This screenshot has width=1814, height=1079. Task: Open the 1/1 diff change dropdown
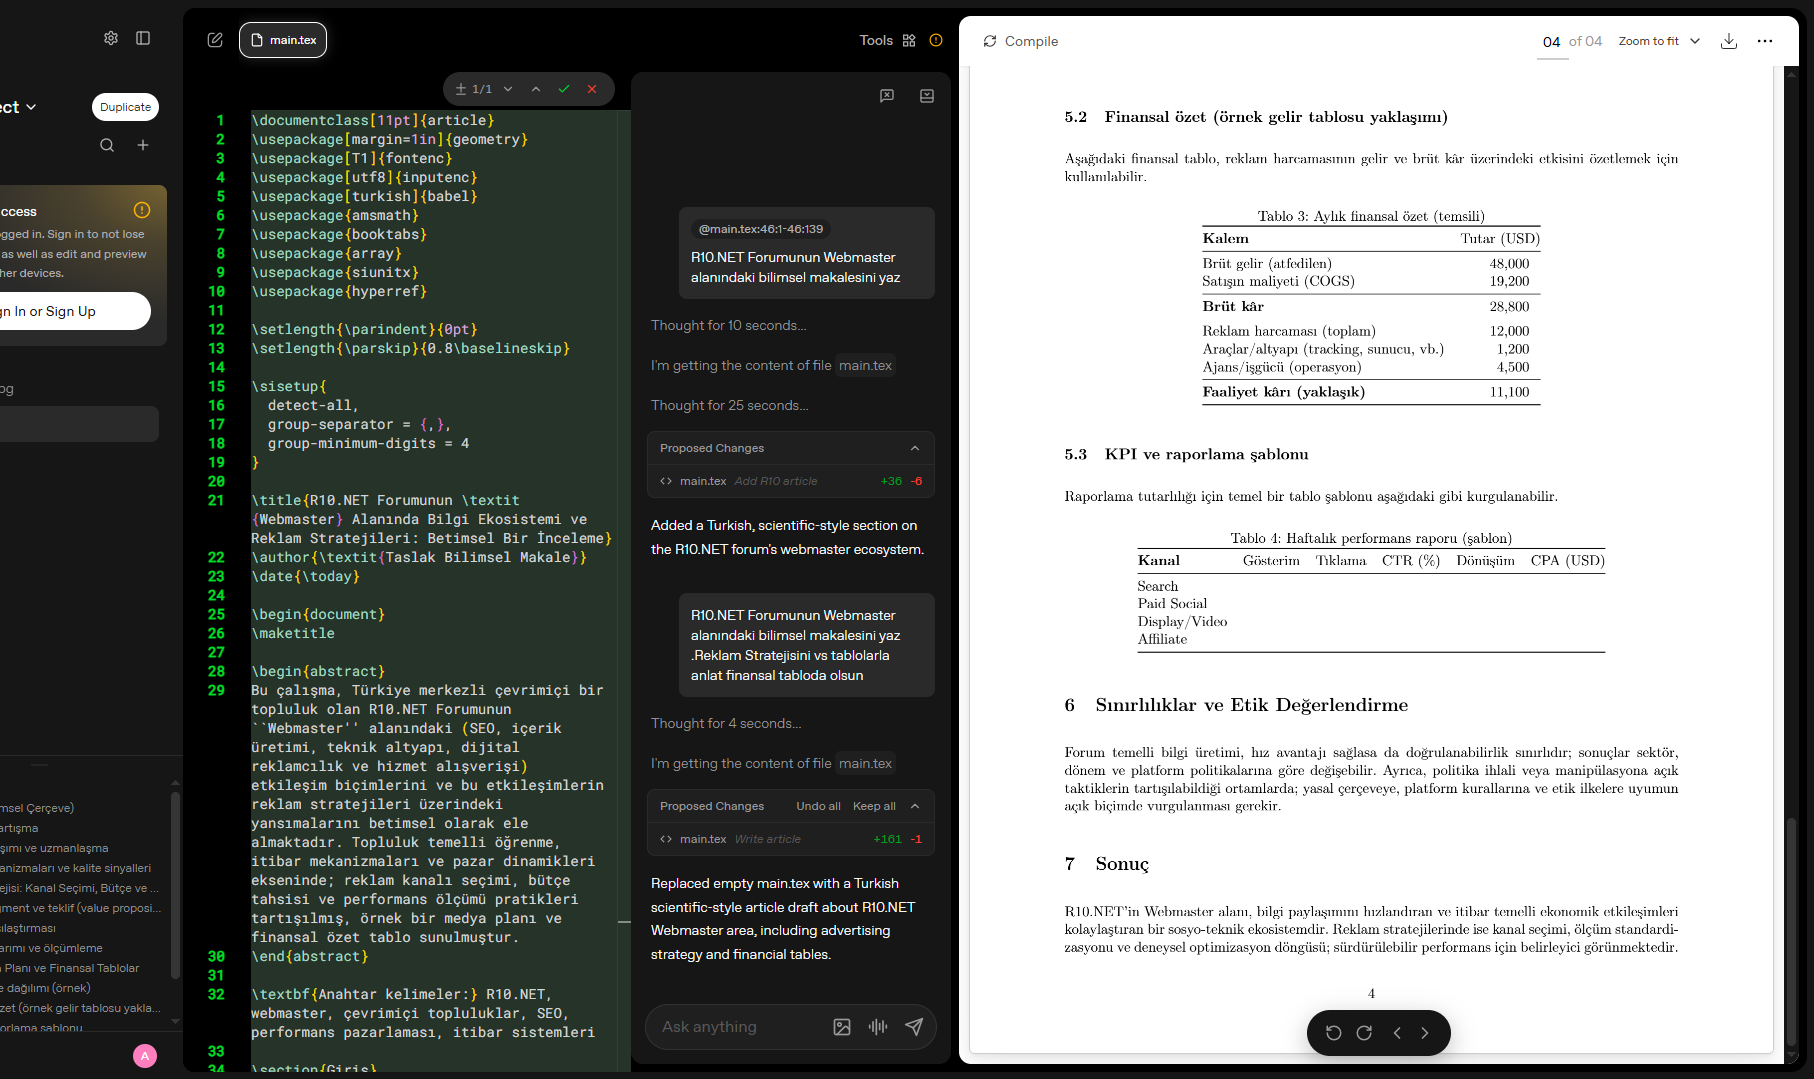coord(508,89)
